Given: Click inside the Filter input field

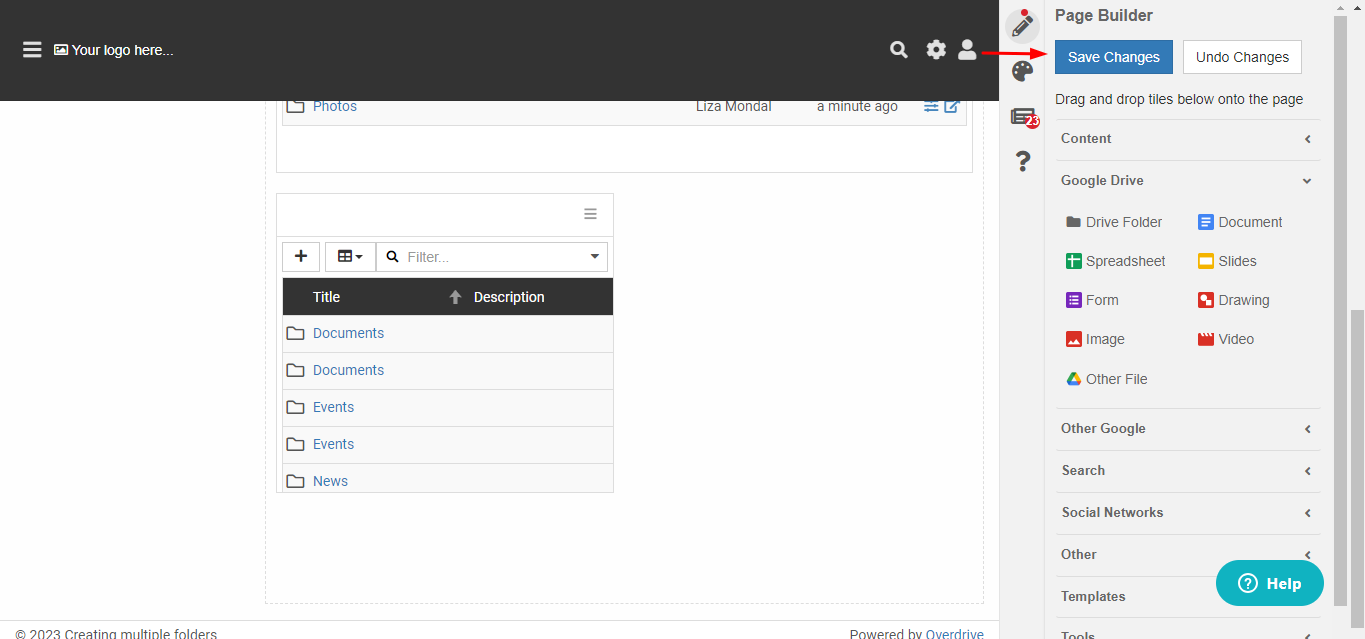Looking at the screenshot, I should coord(492,257).
